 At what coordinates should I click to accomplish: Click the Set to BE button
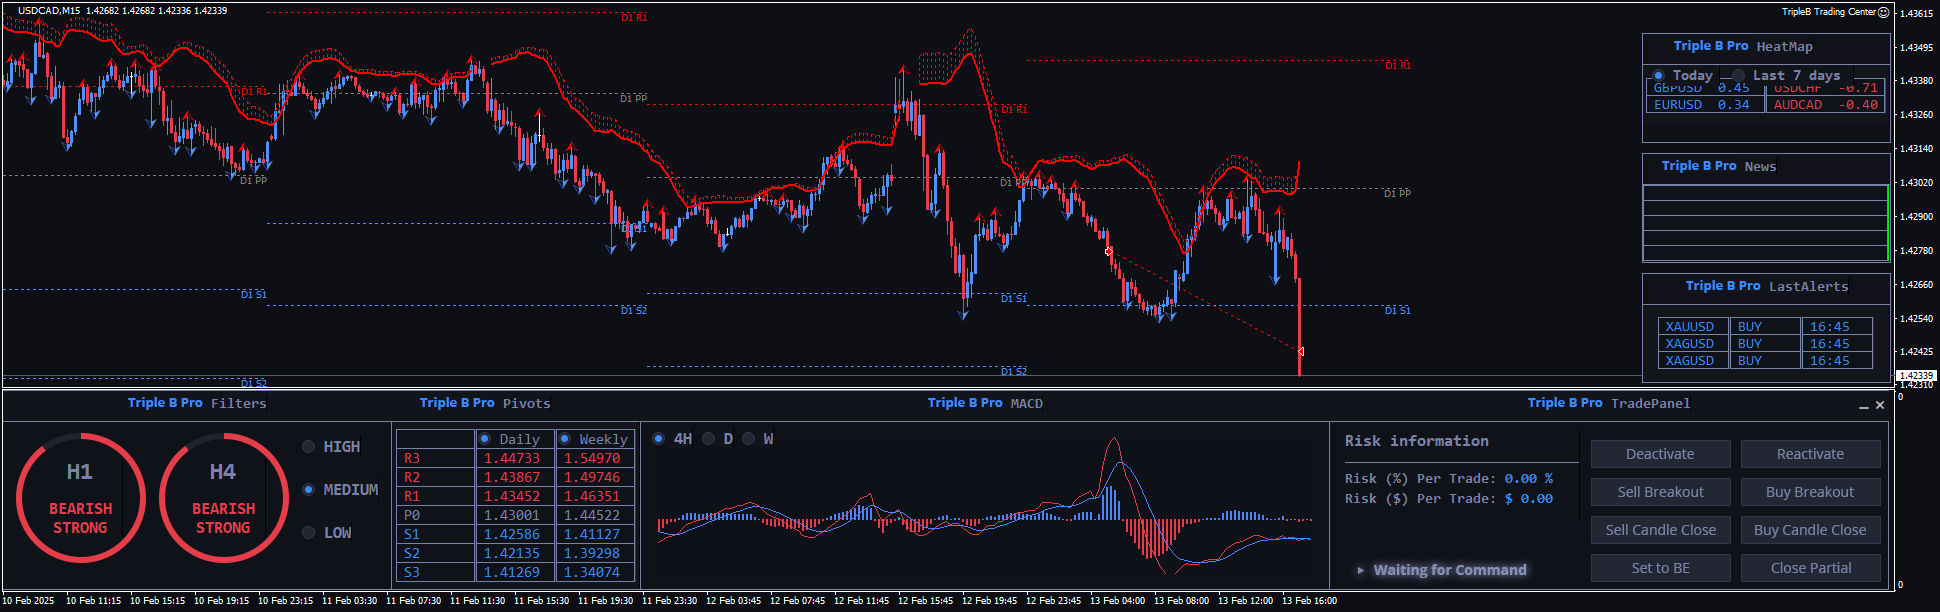point(1660,568)
